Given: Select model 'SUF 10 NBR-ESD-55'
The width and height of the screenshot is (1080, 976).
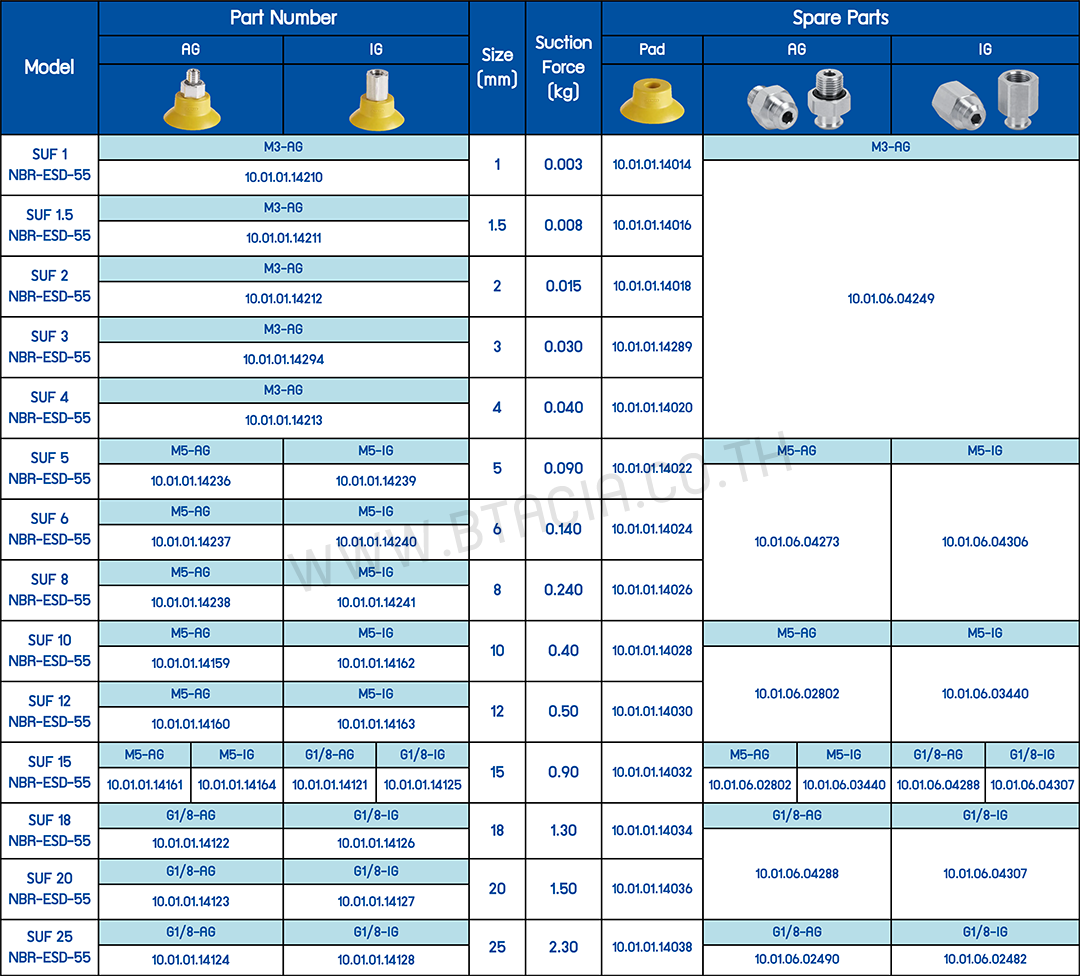Looking at the screenshot, I should [50, 650].
